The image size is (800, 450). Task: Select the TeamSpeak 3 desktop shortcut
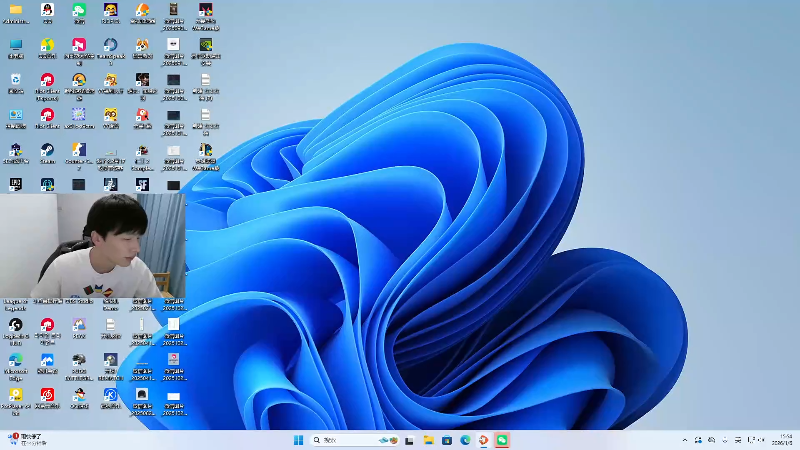(x=111, y=45)
